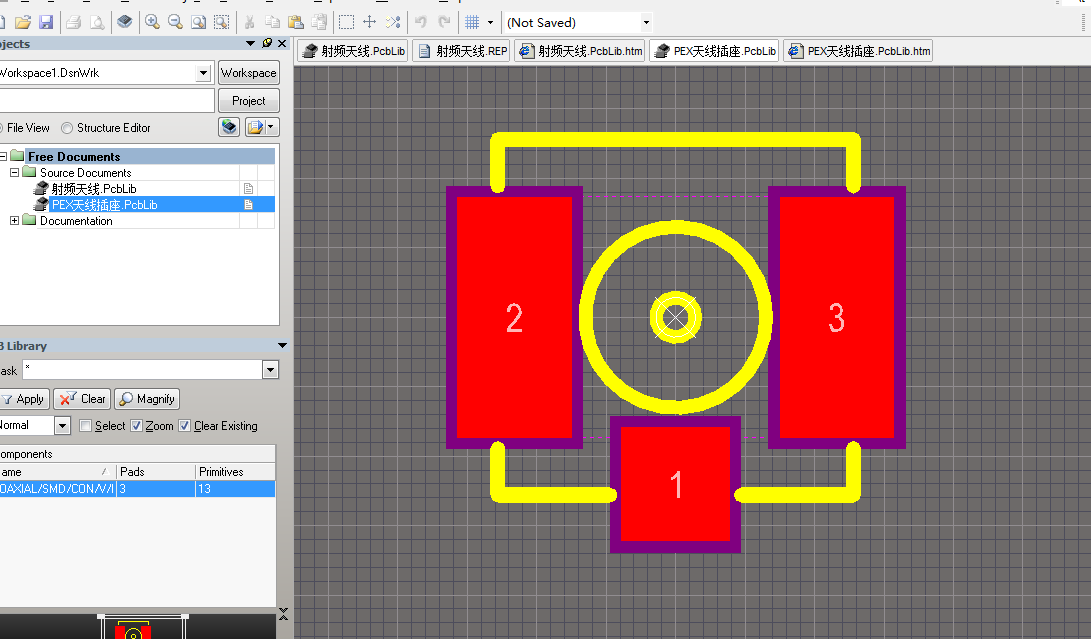Fit document with the zoom-fit icon
This screenshot has width=1091, height=639.
tap(198, 22)
